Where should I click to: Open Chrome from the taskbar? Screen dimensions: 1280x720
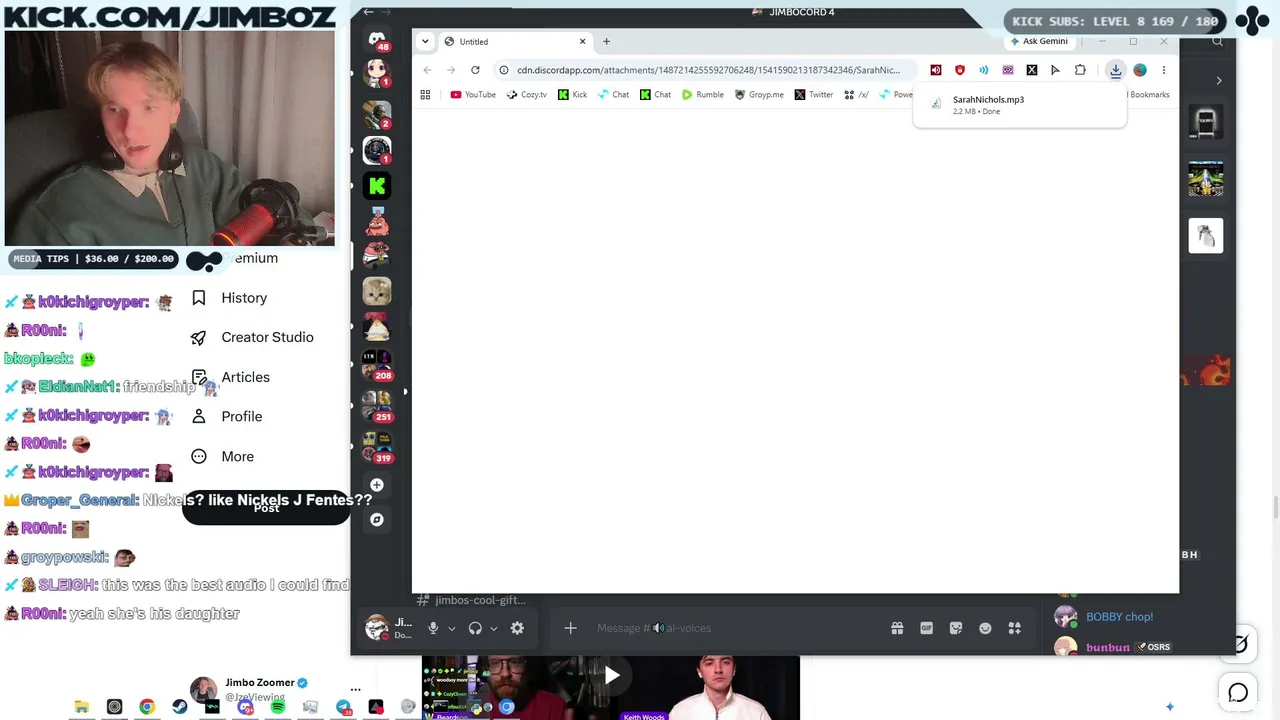[x=147, y=708]
